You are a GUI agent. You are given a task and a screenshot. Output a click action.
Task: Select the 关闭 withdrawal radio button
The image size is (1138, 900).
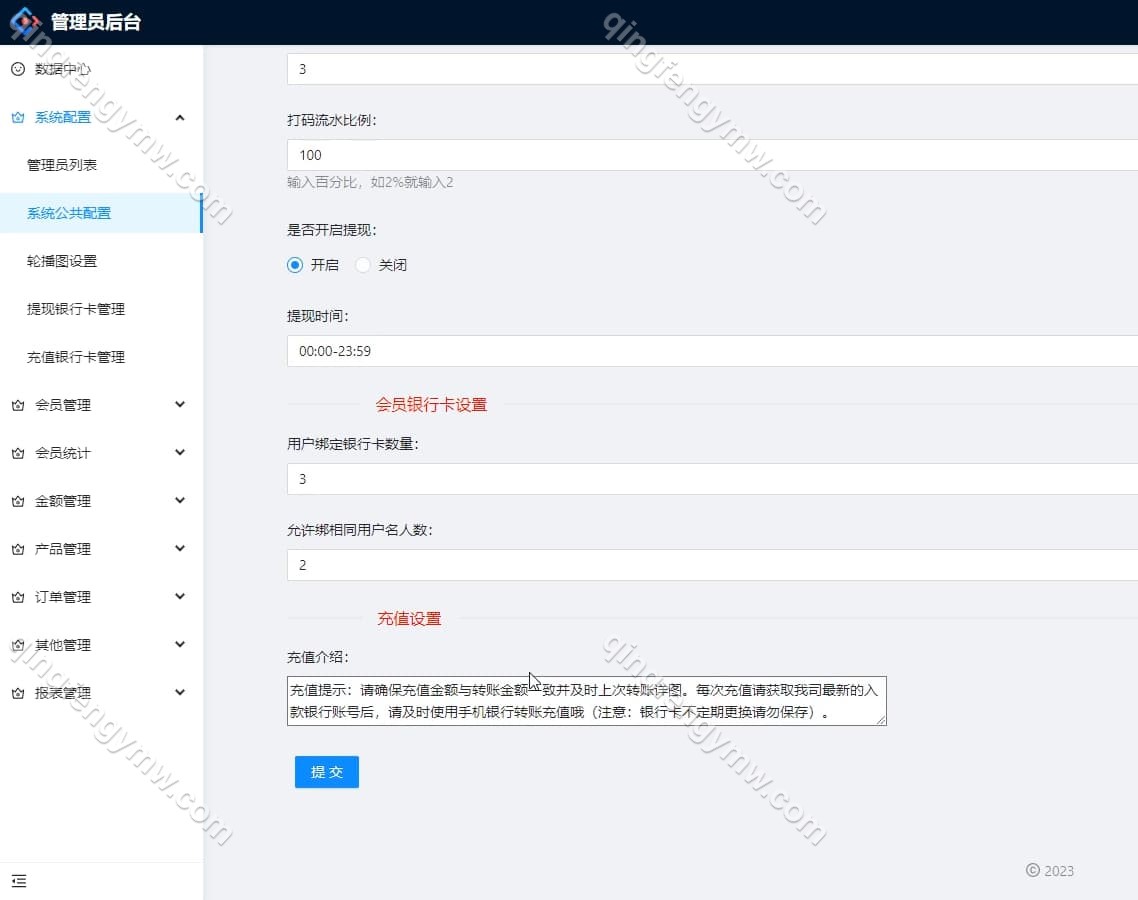click(363, 265)
